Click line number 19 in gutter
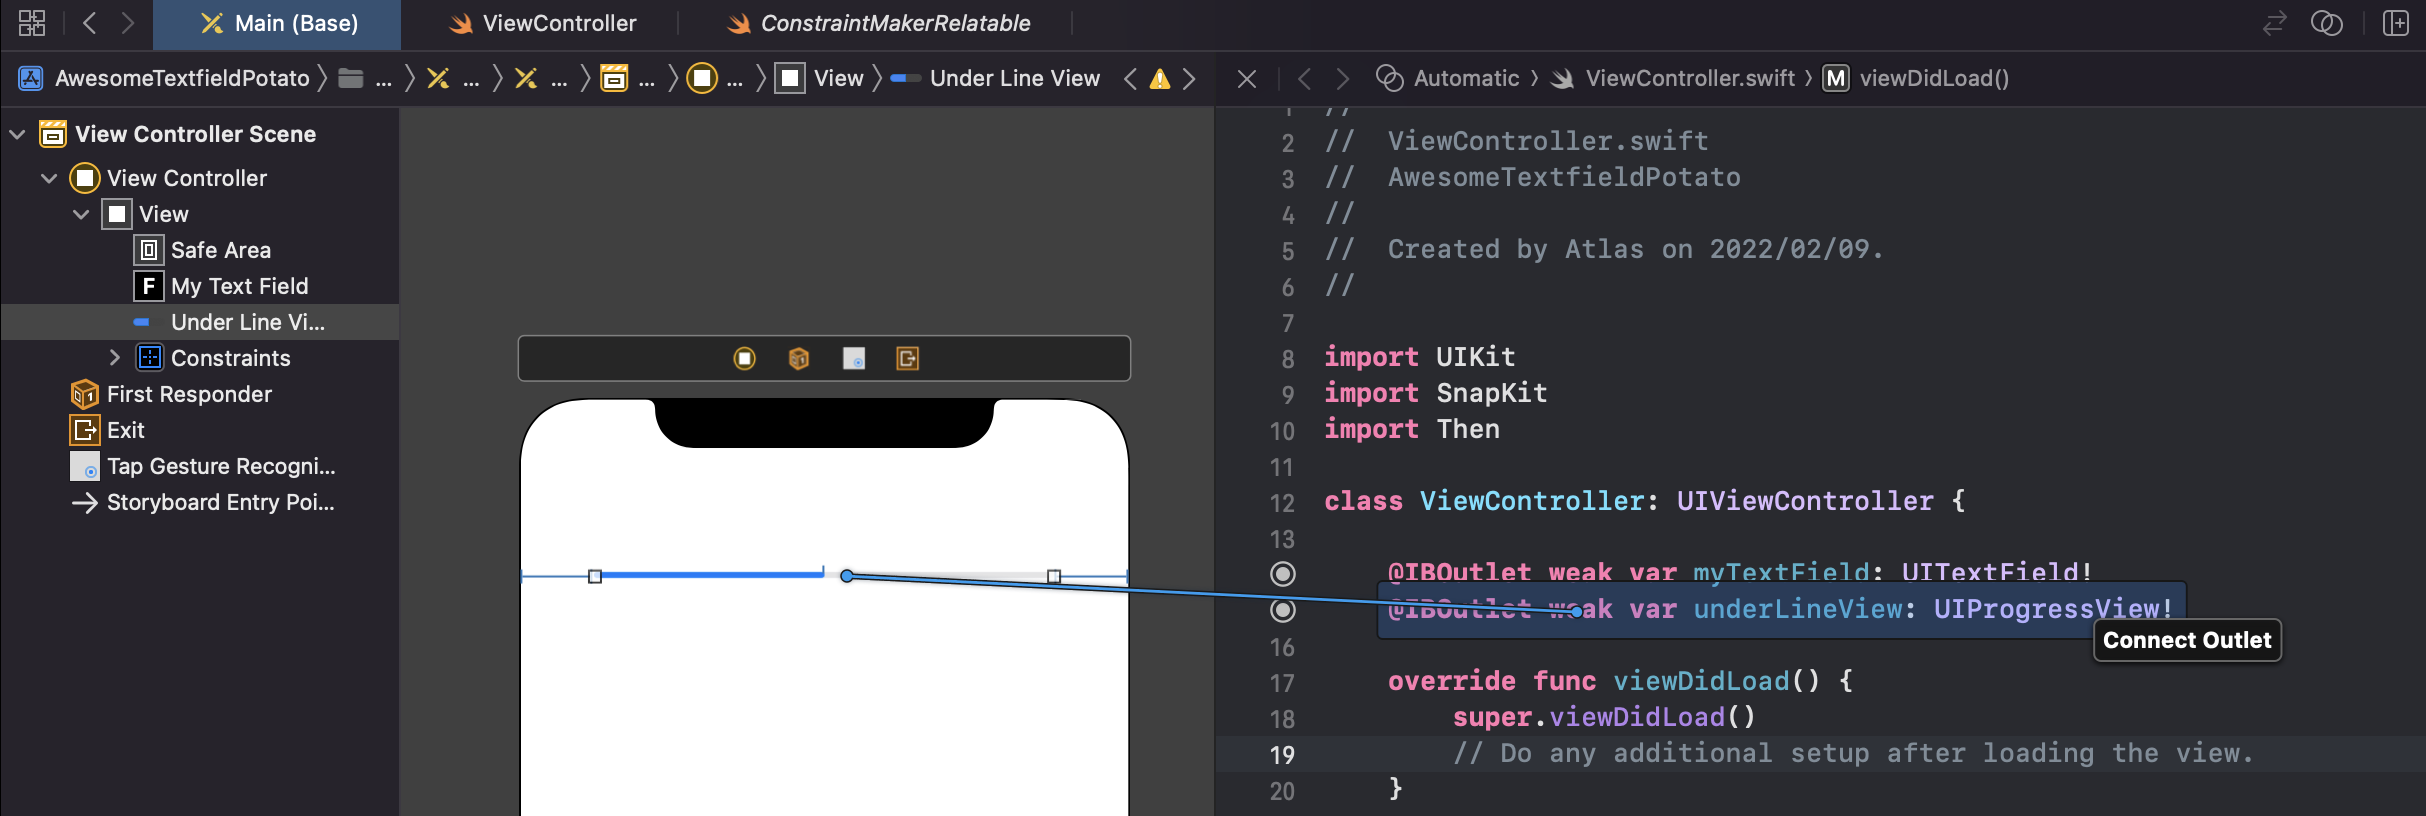 pos(1282,755)
